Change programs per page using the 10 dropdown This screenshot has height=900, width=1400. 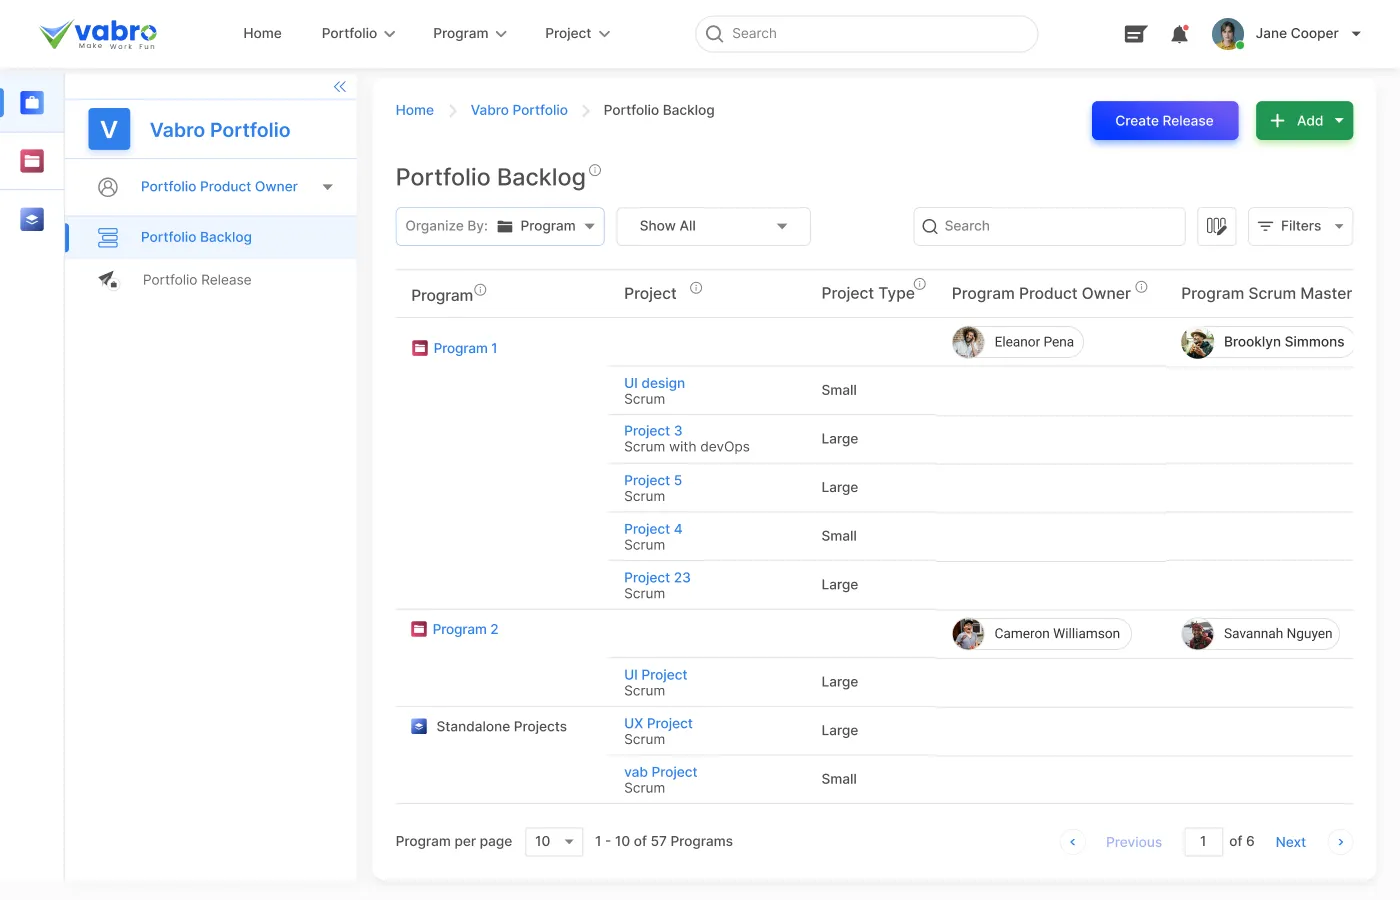pos(553,841)
